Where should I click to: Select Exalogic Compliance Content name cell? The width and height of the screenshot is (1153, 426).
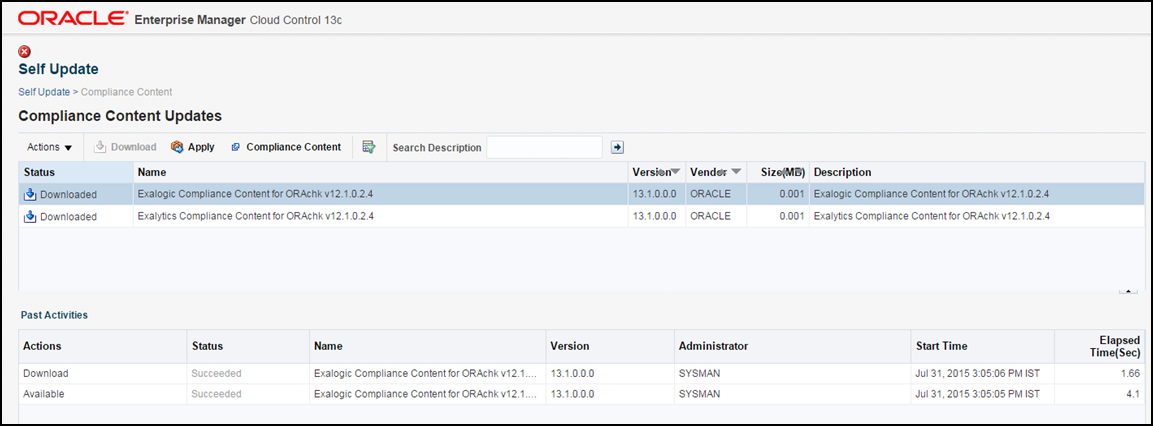pyautogui.click(x=255, y=194)
